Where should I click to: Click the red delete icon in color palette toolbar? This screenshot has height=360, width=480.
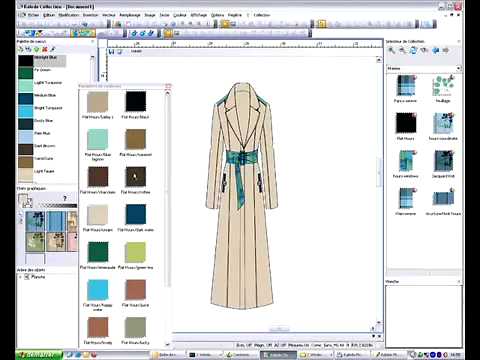(x=45, y=50)
